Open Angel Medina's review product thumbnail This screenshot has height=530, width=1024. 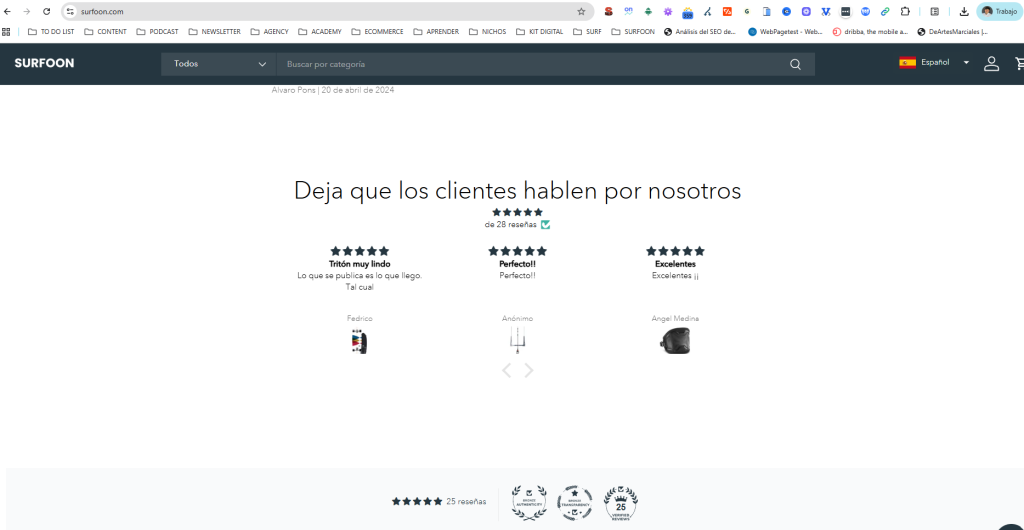(x=675, y=341)
